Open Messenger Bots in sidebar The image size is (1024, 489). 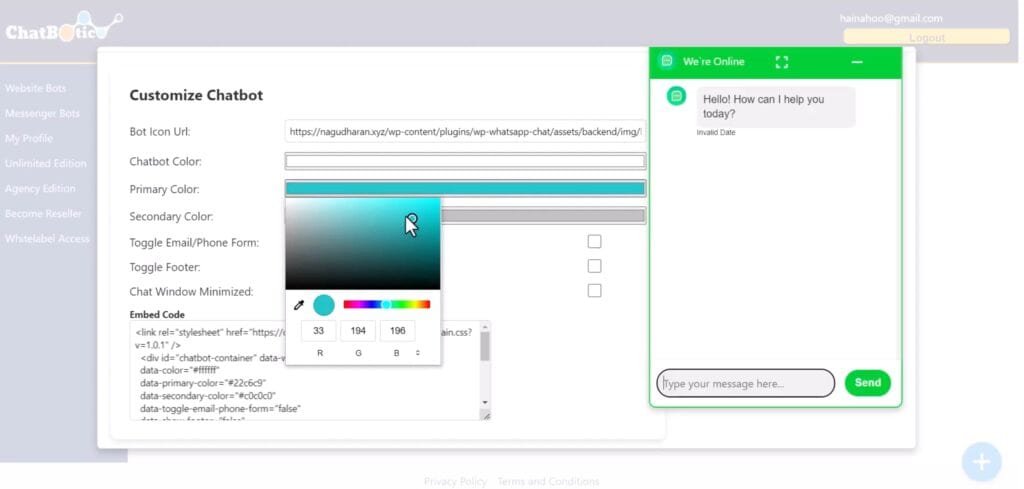42,113
